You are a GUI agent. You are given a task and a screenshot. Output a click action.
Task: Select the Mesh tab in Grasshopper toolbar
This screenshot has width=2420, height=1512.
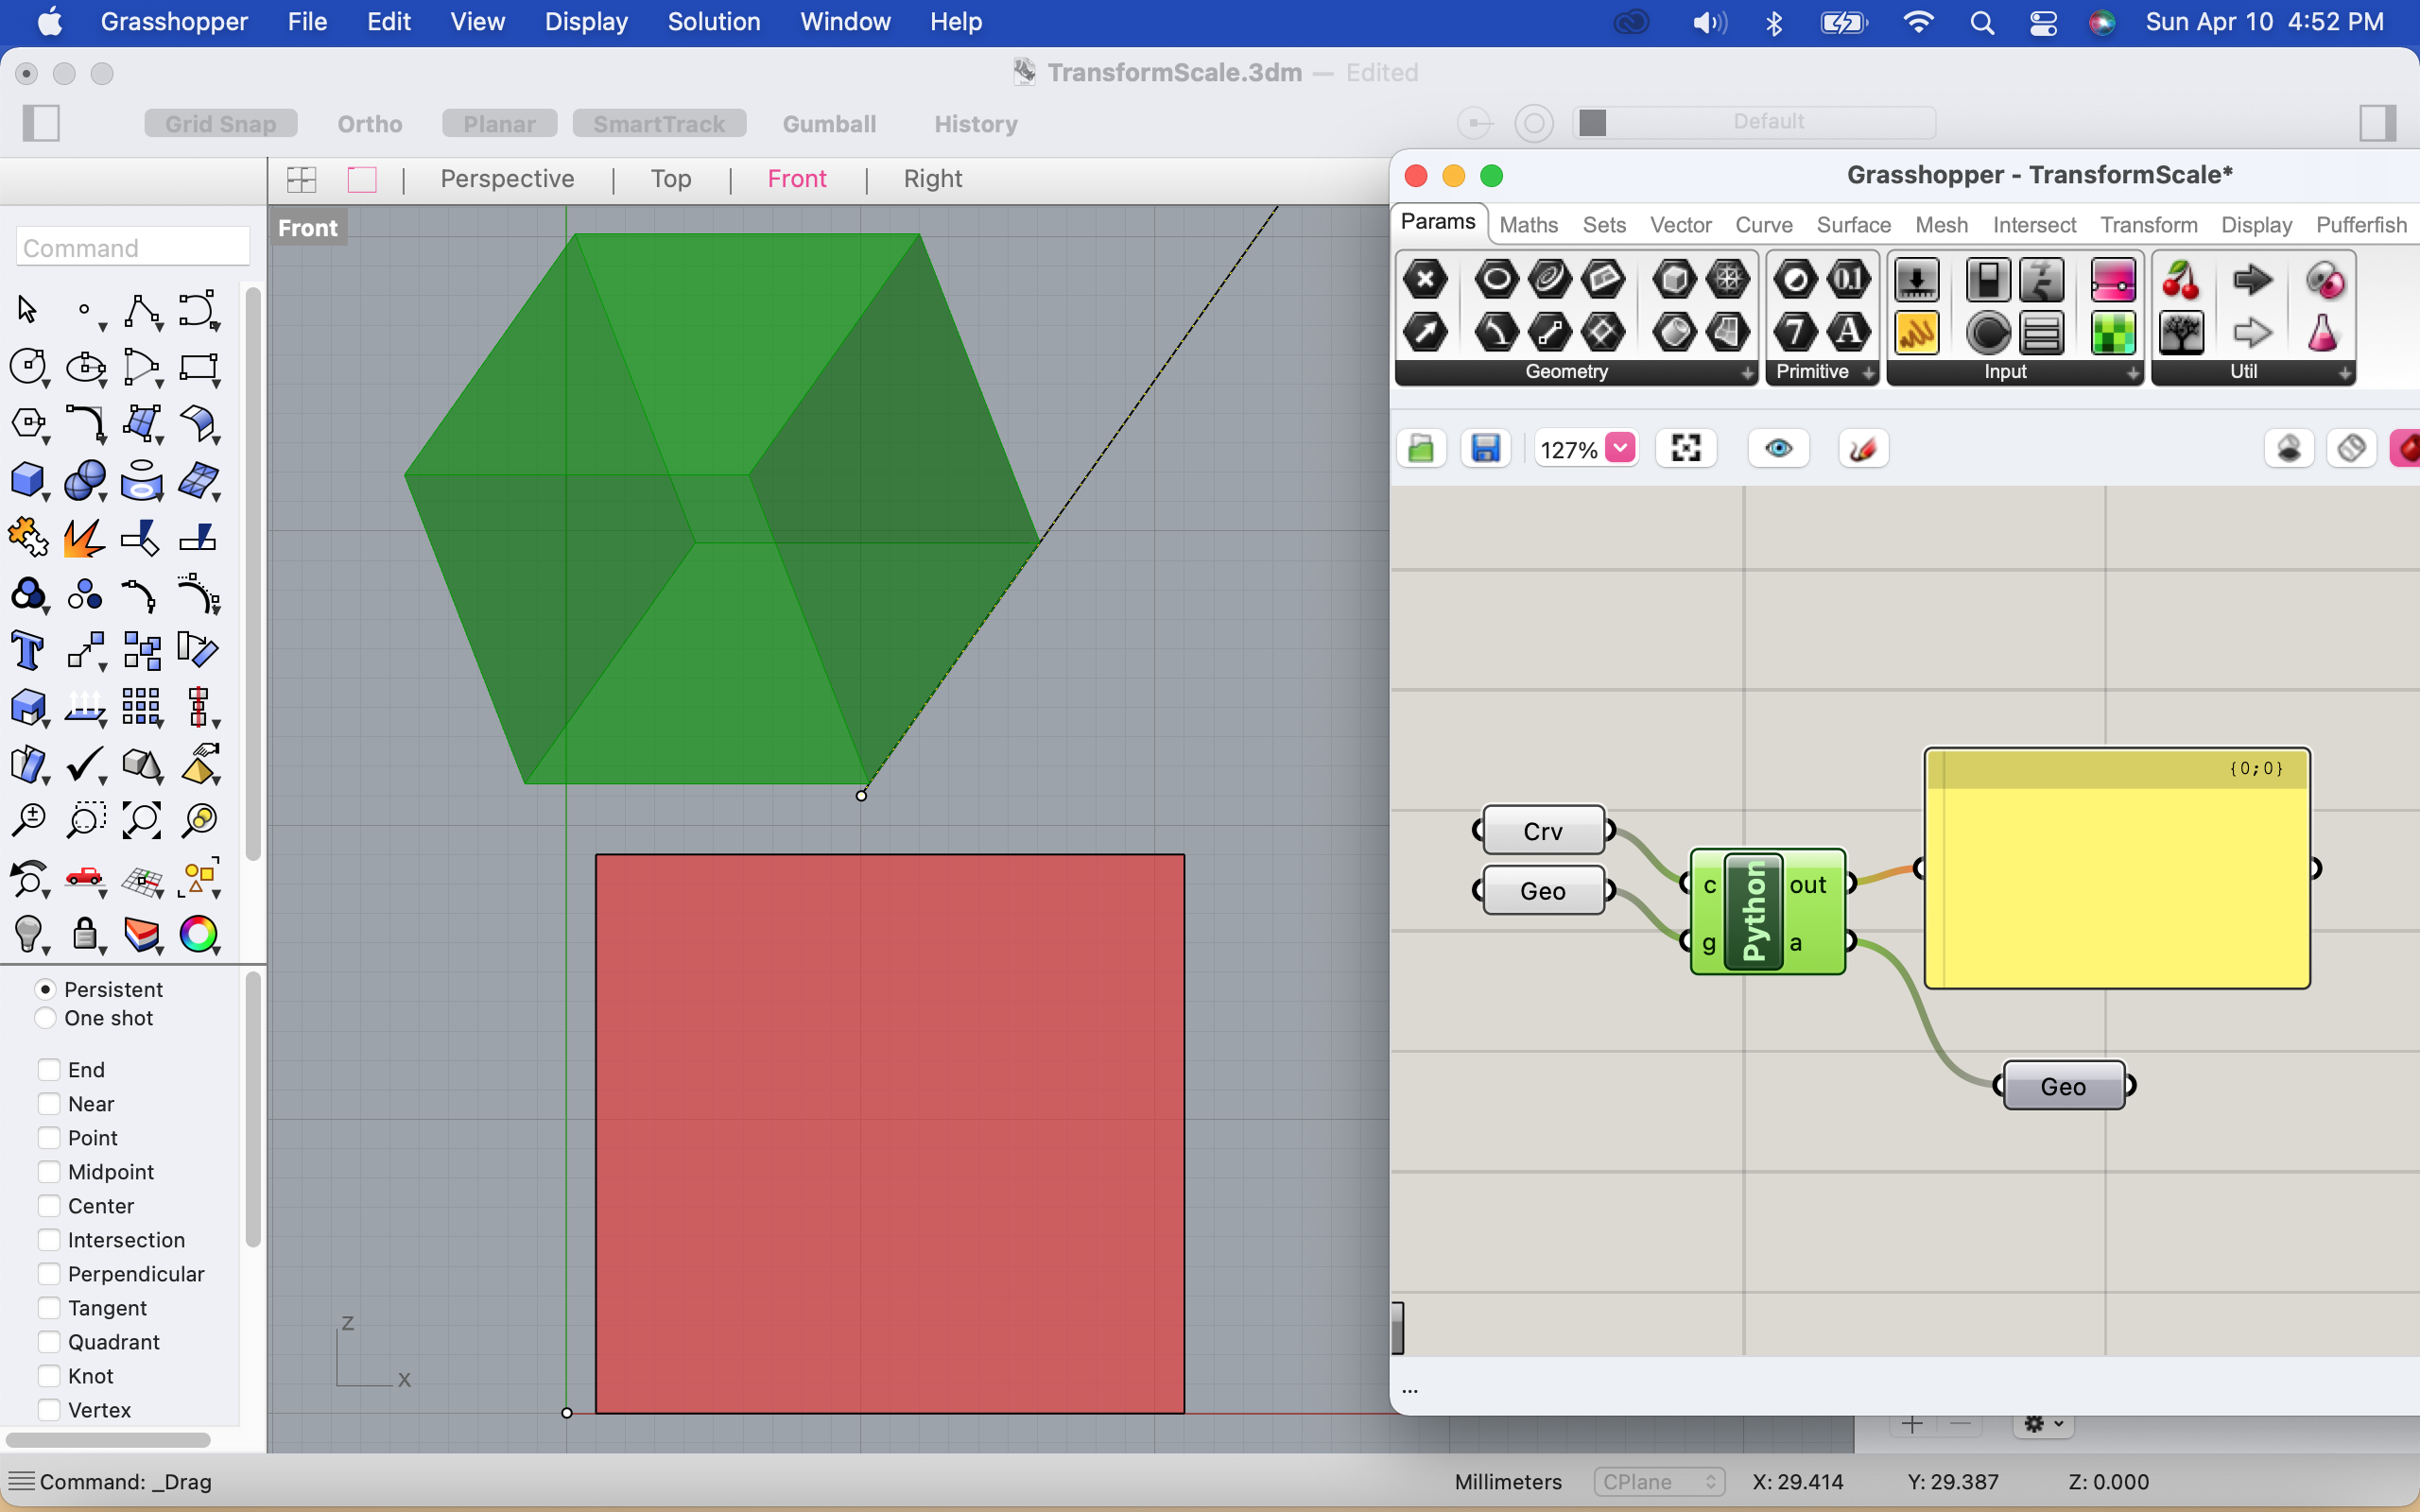pyautogui.click(x=1939, y=223)
